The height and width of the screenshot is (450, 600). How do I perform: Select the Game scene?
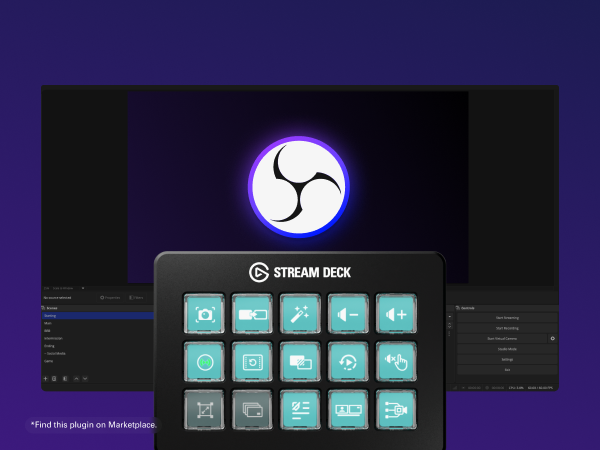[98, 361]
